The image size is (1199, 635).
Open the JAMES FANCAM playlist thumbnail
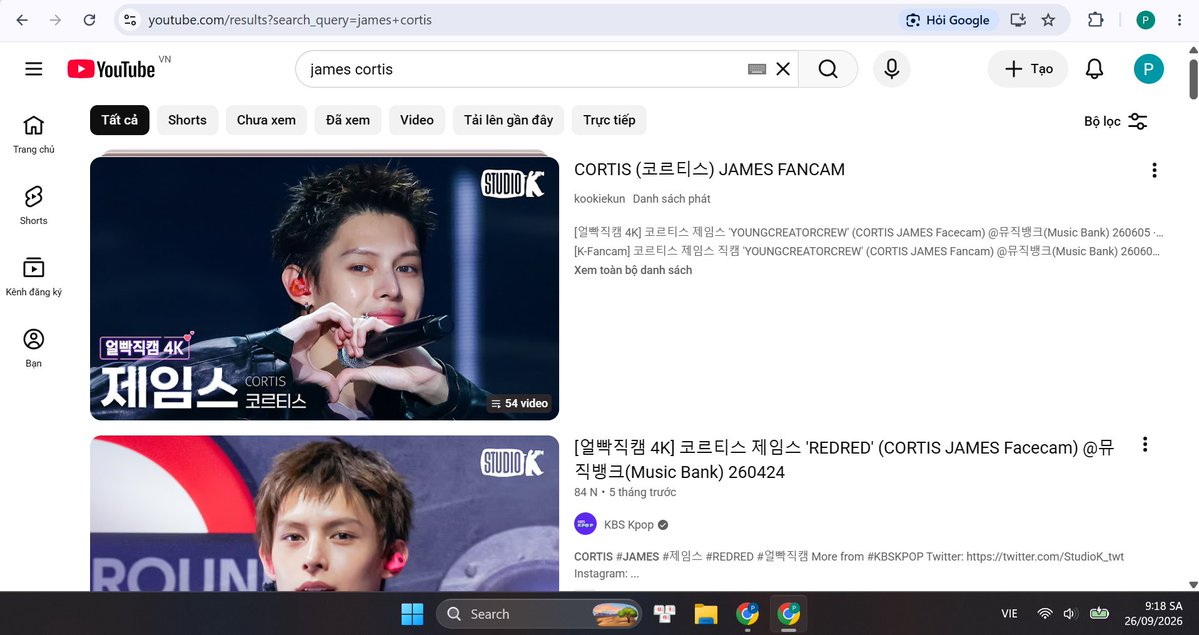(324, 288)
